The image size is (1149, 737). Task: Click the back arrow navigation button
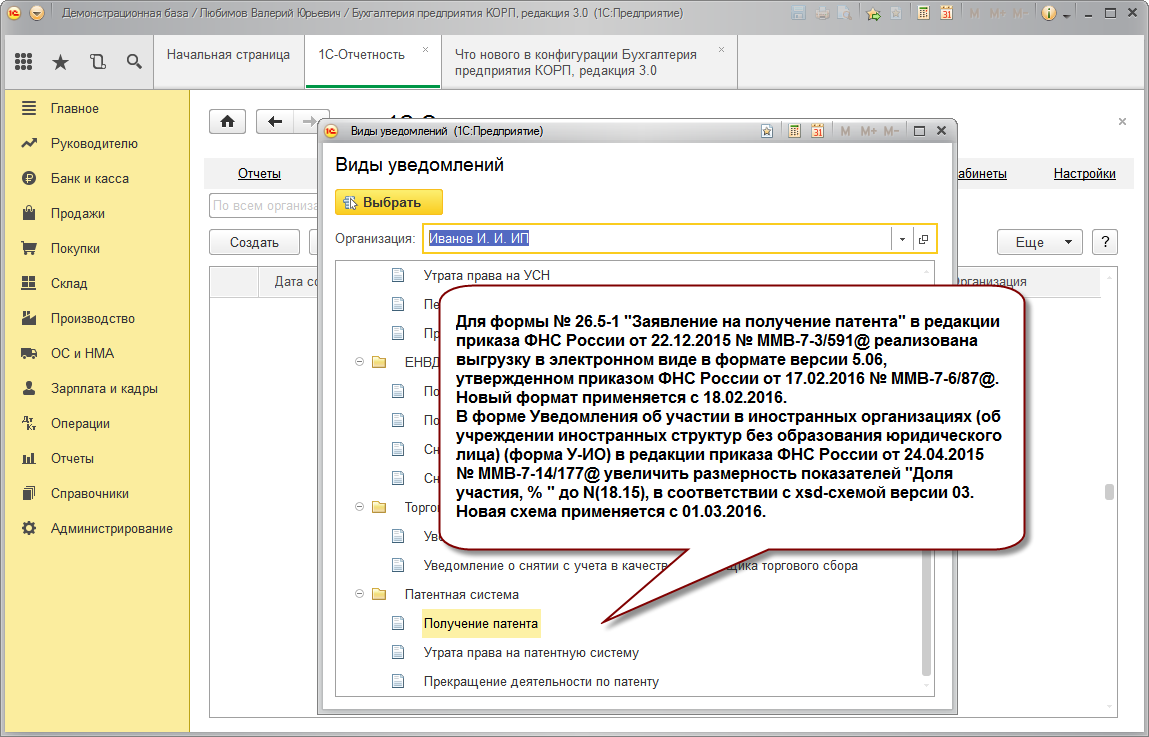(276, 121)
